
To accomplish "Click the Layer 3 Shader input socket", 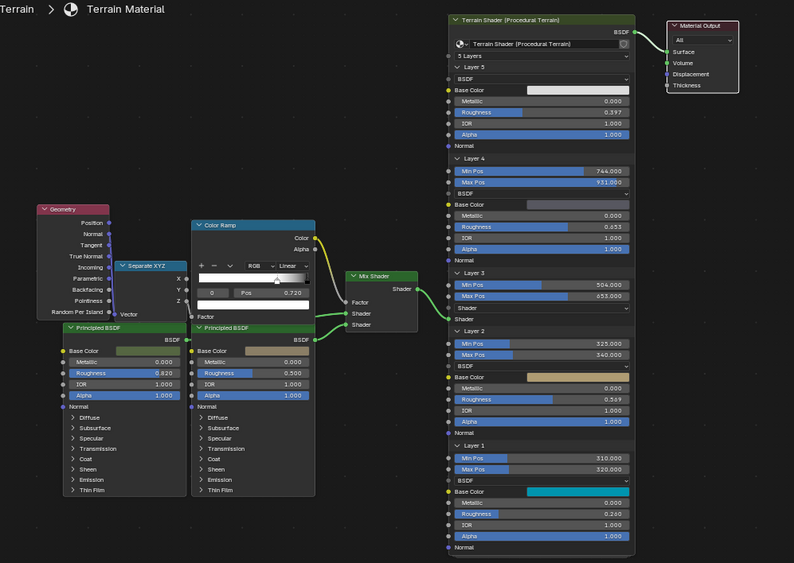I will [x=449, y=319].
